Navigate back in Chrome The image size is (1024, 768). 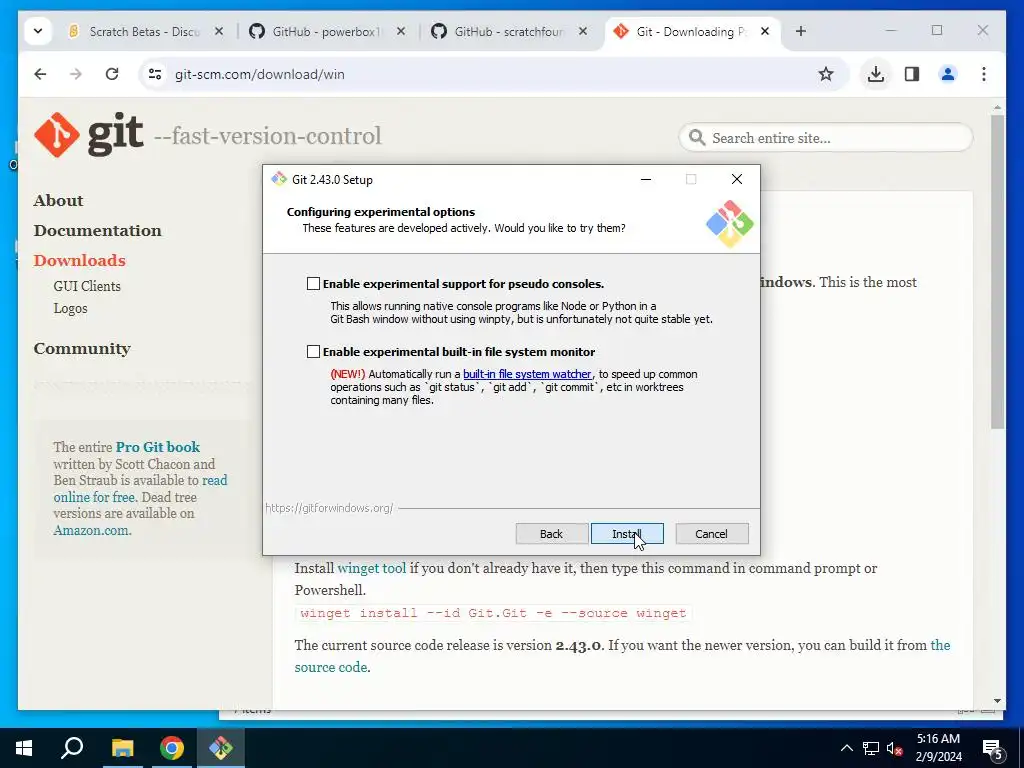(40, 74)
